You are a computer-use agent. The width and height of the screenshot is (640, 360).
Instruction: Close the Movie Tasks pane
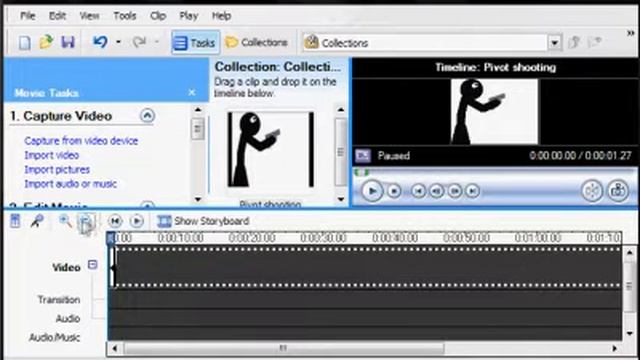pyautogui.click(x=192, y=93)
